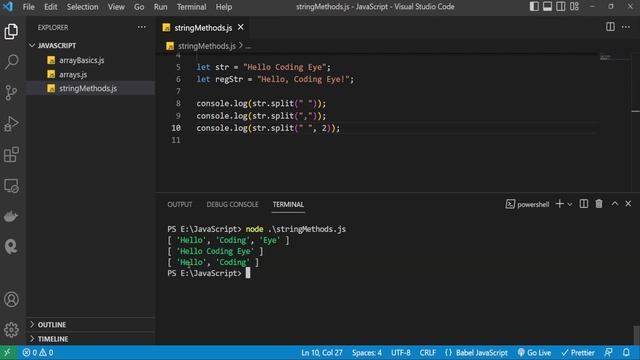Open the Go menu
The width and height of the screenshot is (640, 360).
click(139, 7)
